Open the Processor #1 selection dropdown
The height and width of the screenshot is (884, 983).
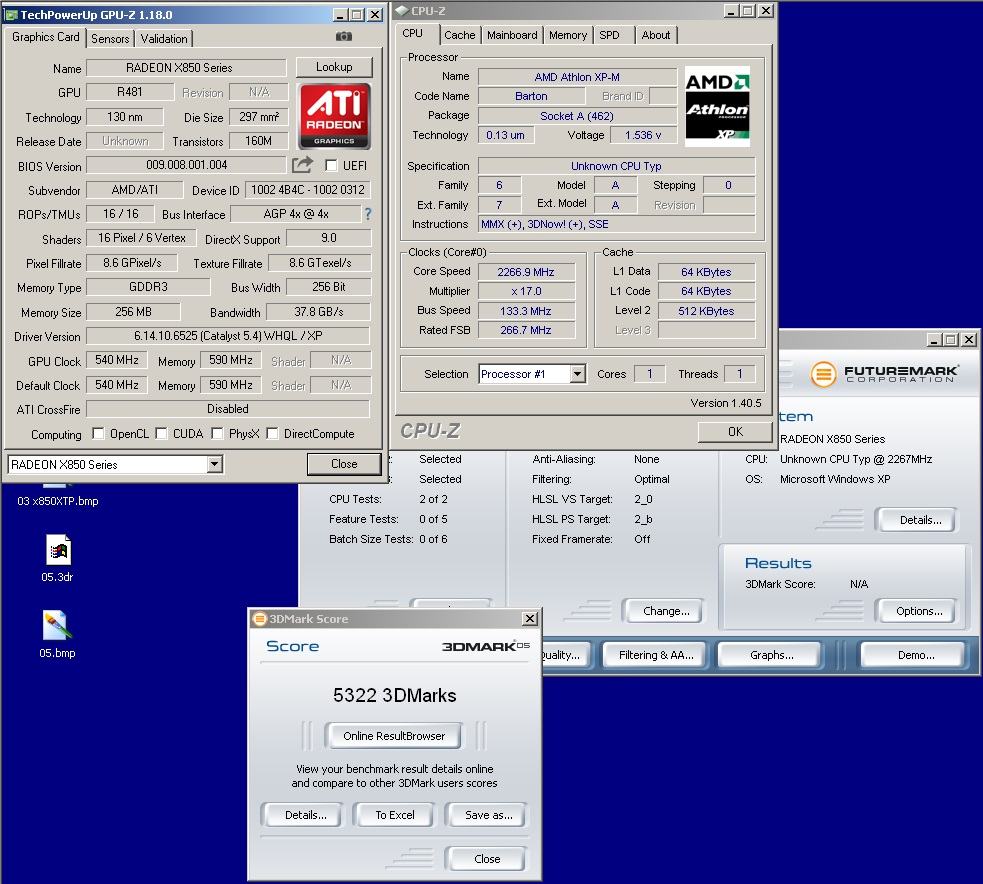pos(577,374)
